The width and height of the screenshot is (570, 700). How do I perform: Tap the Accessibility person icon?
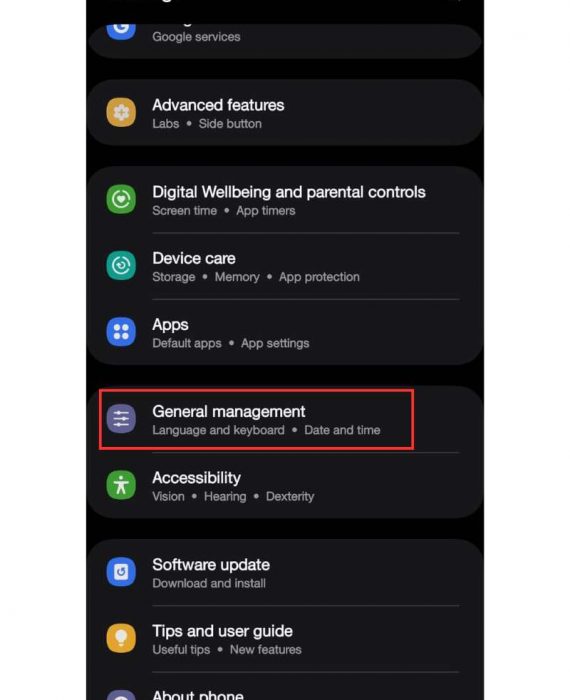[121, 485]
